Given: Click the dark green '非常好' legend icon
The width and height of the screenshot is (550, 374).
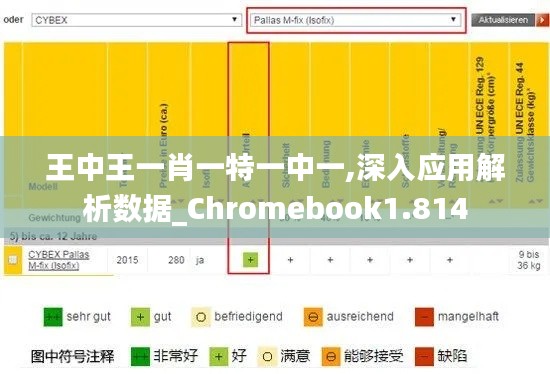Looking at the screenshot, I should click(140, 356).
